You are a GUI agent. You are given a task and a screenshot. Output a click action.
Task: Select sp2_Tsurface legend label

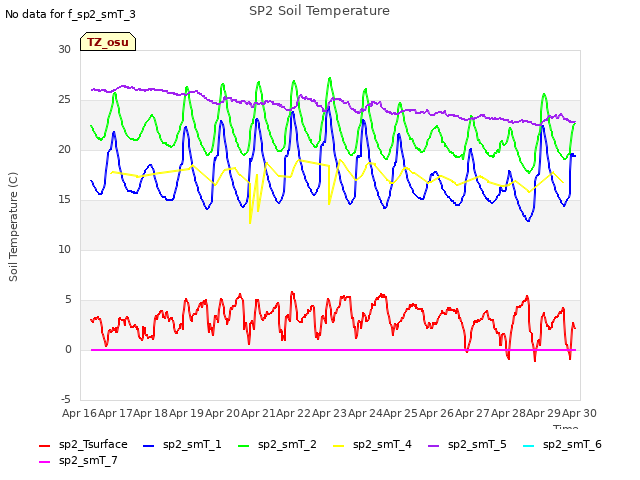click(93, 444)
